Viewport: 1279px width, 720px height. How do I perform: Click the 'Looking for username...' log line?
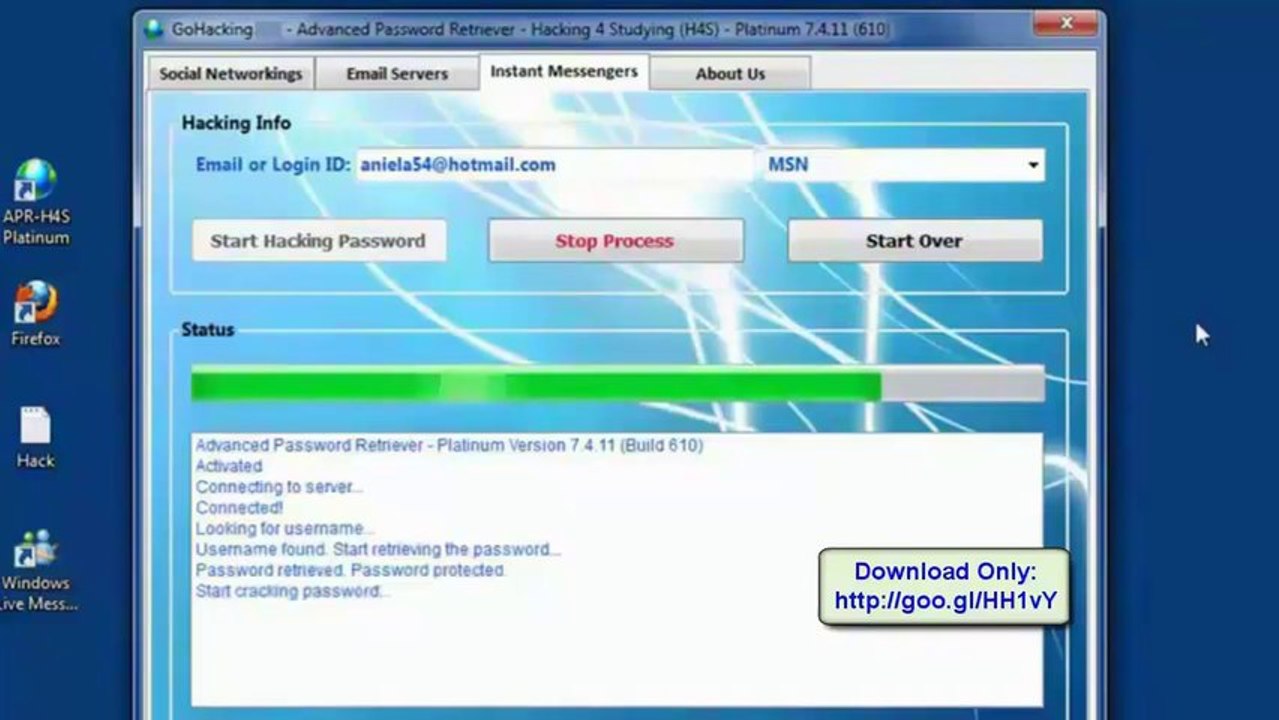coord(285,529)
